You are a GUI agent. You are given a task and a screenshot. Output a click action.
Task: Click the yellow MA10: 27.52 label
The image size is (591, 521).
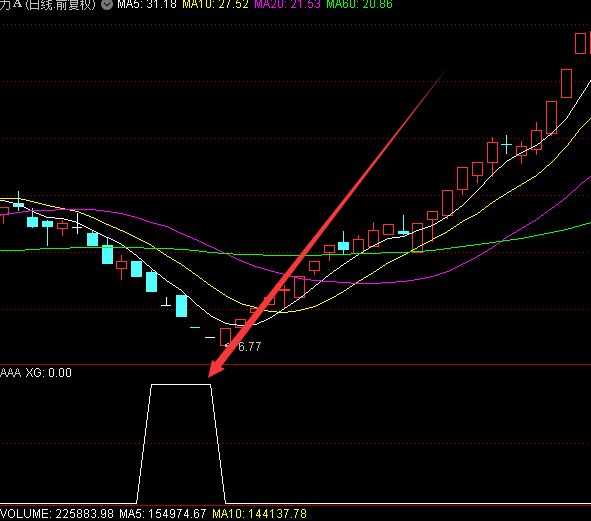(x=215, y=5)
